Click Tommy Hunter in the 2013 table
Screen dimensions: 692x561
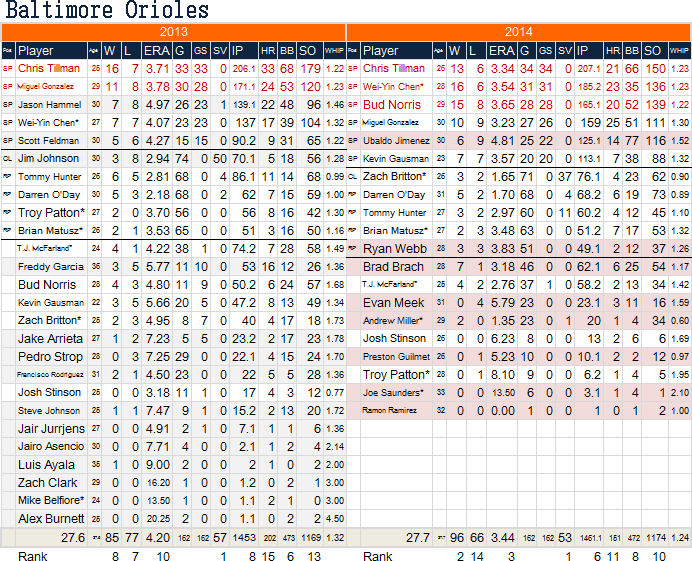click(x=49, y=177)
